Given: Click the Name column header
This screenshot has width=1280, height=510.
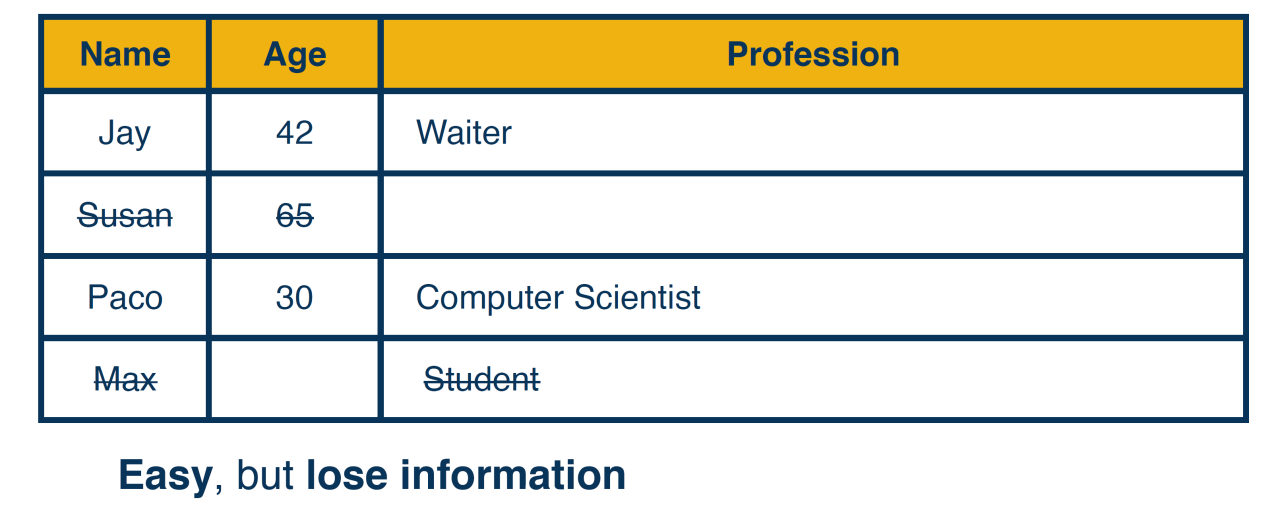Looking at the screenshot, I should (x=125, y=54).
